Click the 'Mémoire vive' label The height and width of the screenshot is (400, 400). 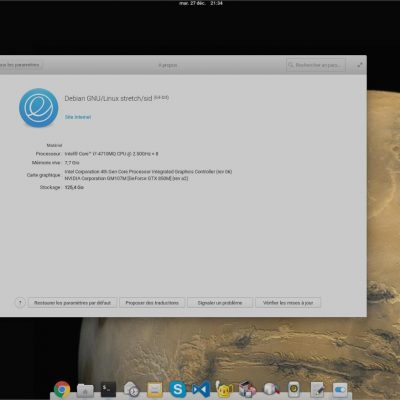(x=46, y=163)
